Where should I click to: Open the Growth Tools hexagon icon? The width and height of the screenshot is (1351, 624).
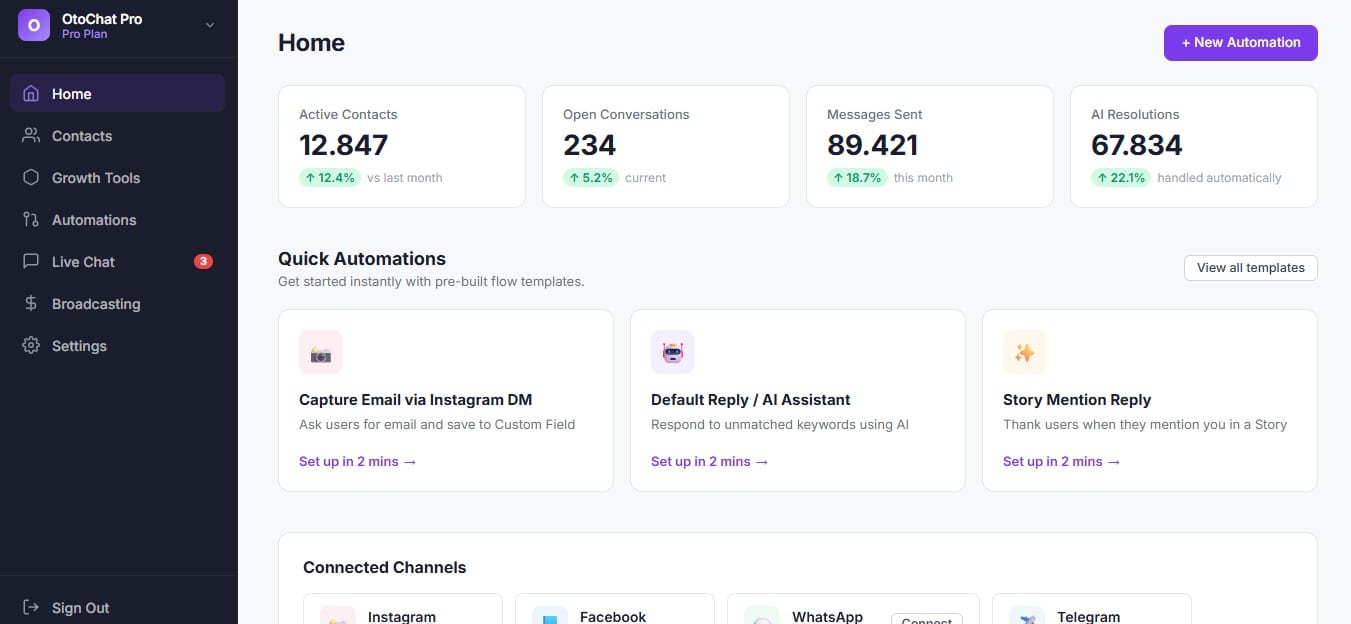(31, 177)
